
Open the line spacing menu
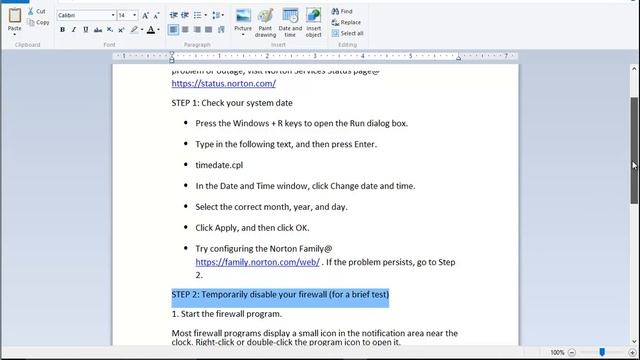point(218,16)
